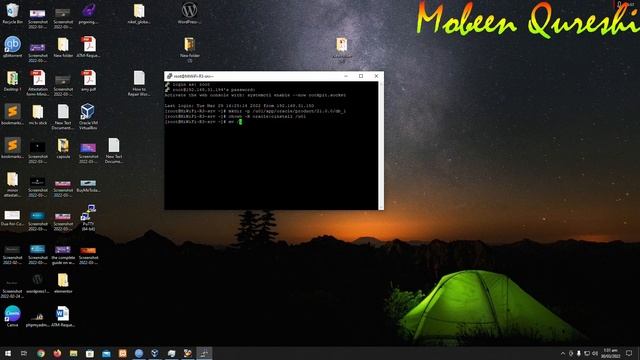Select the Oracle VM VirtualBox shortcut
This screenshot has width=640, height=360.
(x=88, y=116)
